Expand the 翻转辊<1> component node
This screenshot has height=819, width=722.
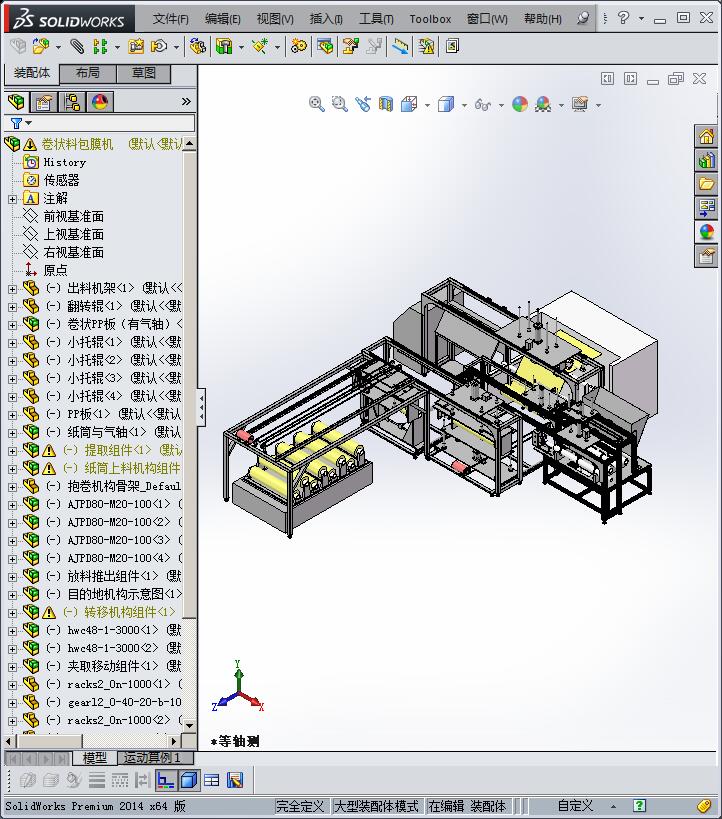13,307
